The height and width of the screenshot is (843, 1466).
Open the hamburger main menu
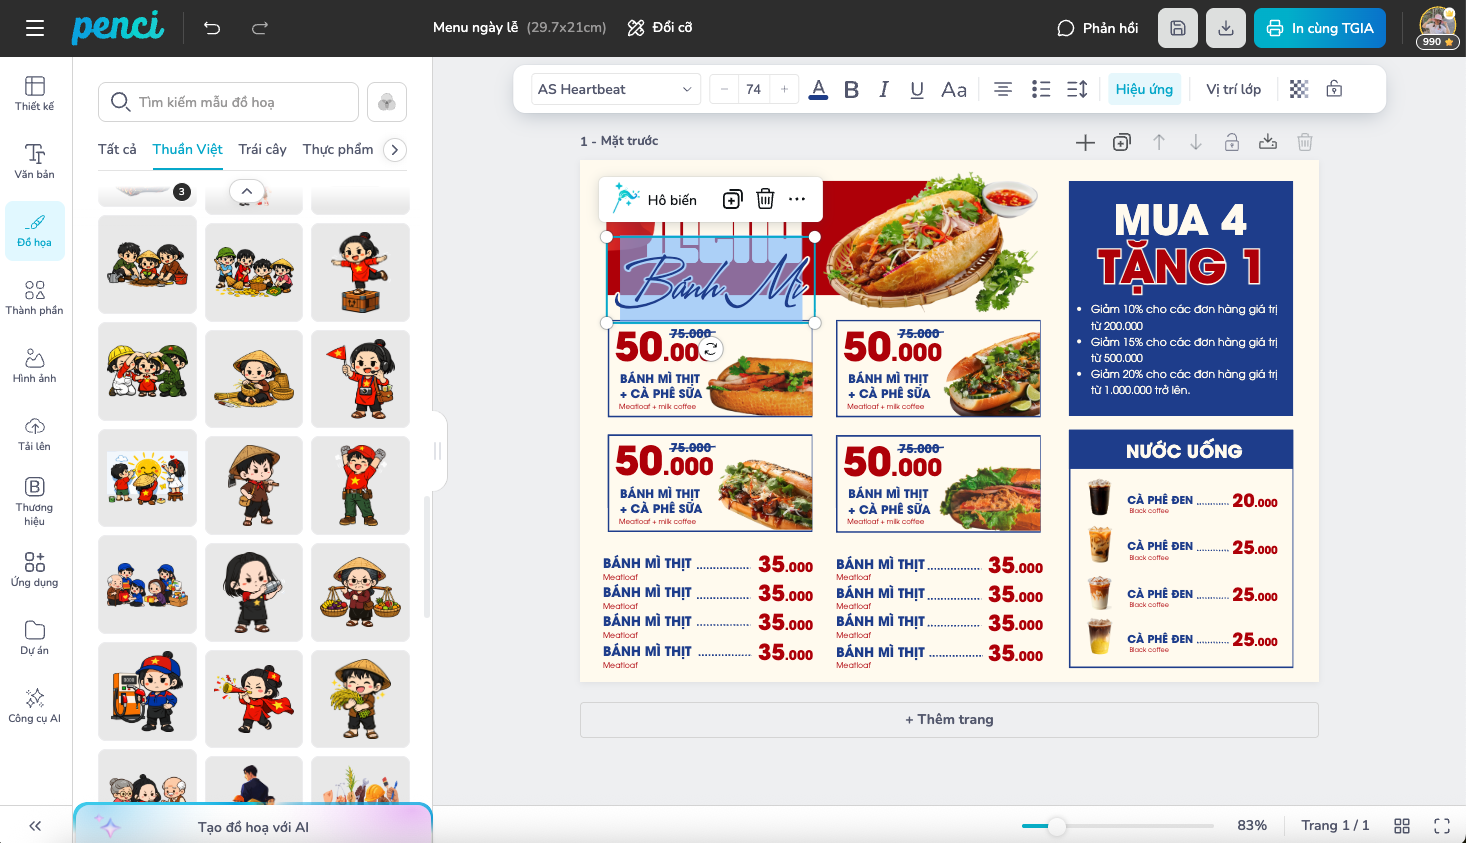point(35,28)
